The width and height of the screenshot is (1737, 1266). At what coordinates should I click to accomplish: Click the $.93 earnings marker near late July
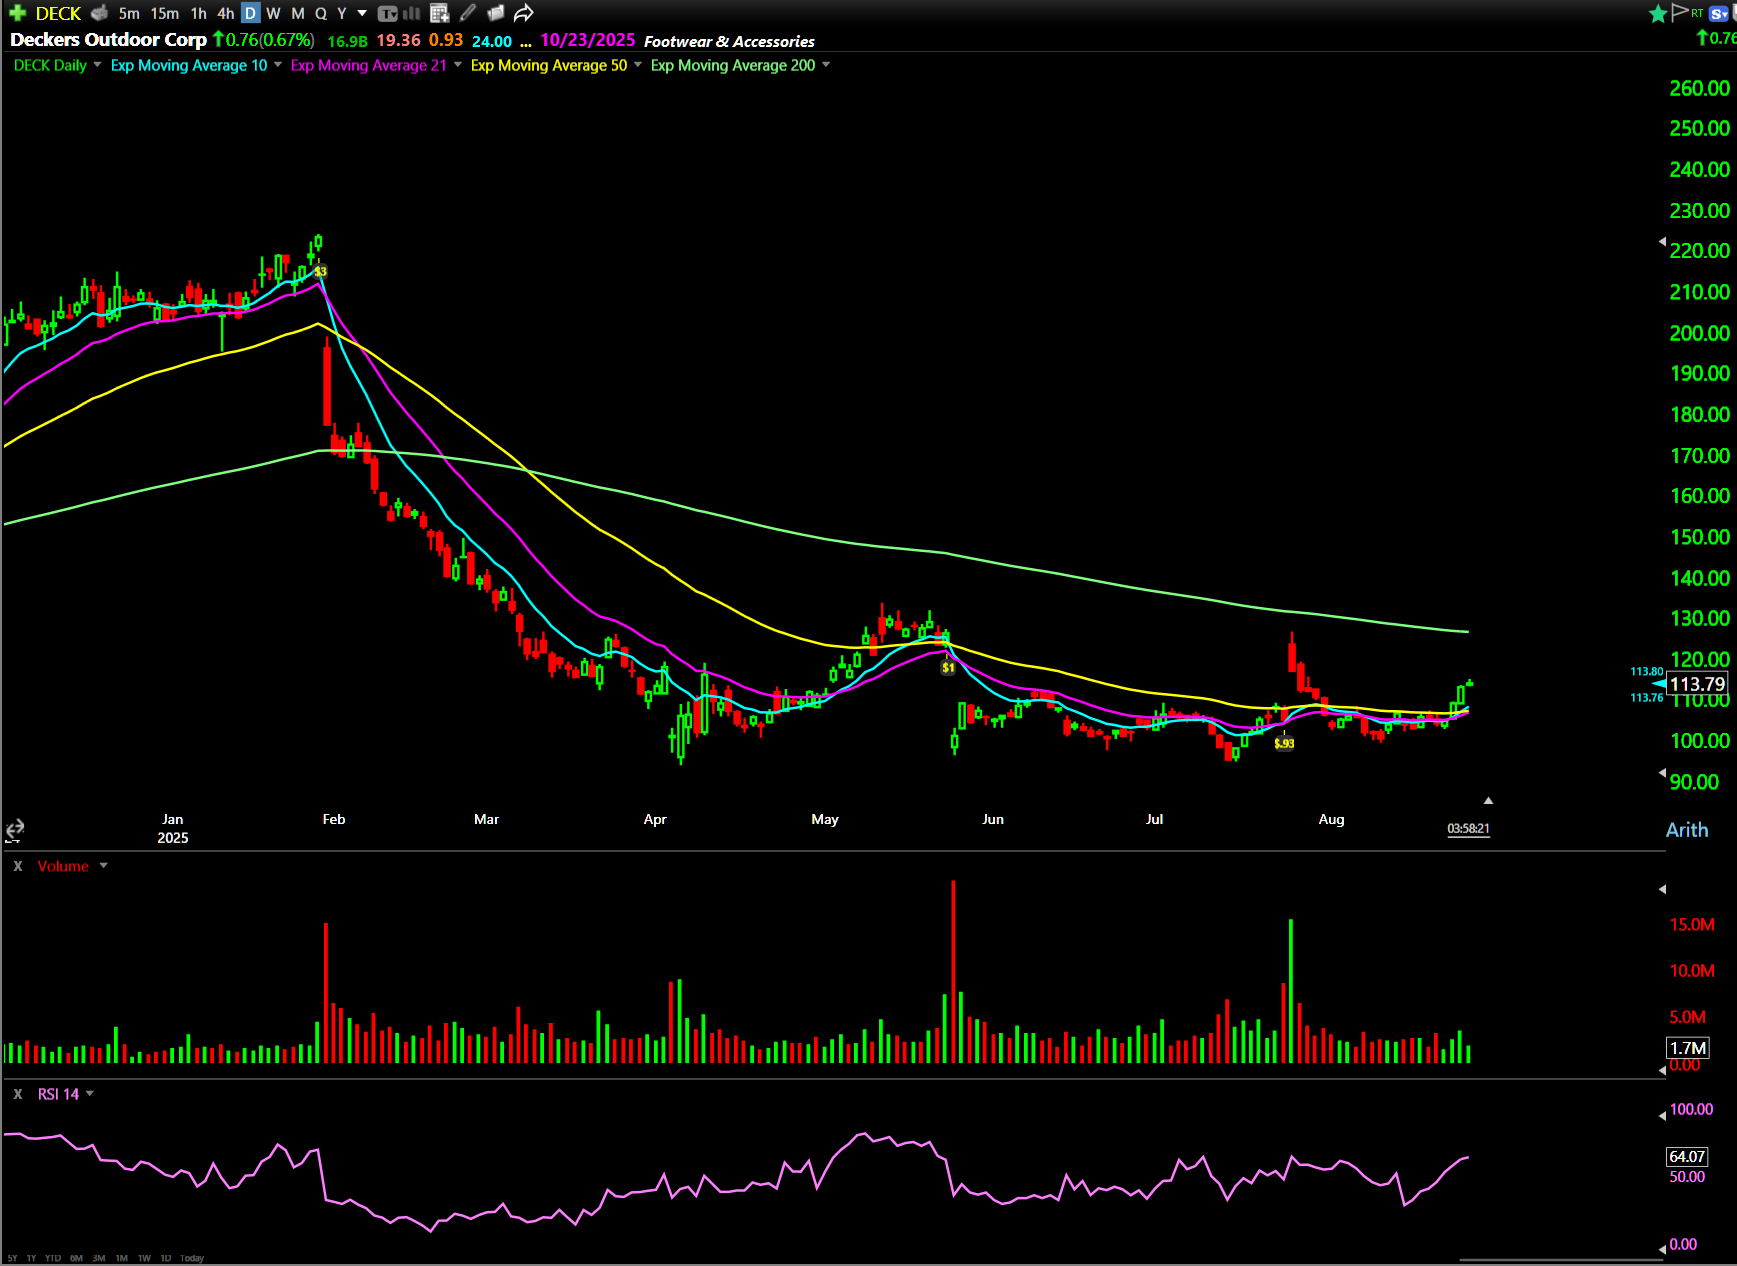(x=1284, y=743)
